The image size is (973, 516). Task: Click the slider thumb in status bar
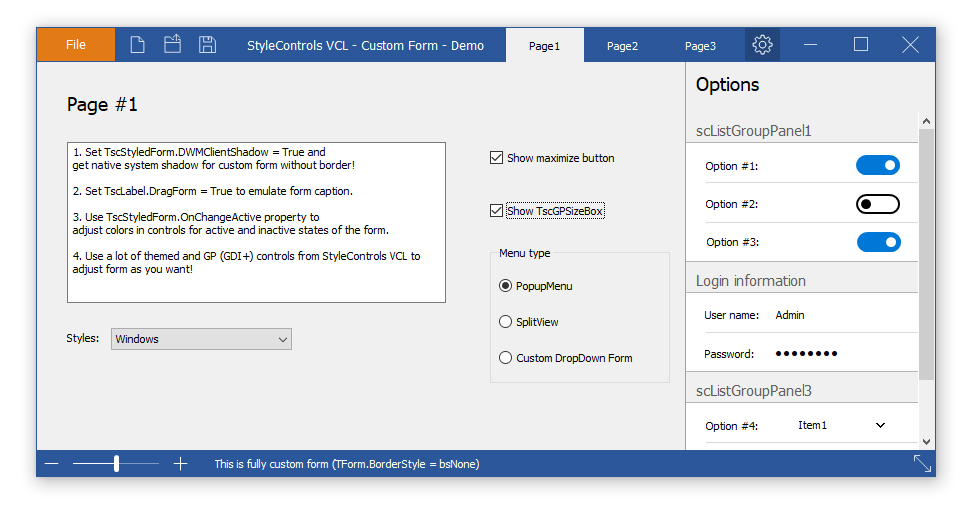pyautogui.click(x=116, y=463)
